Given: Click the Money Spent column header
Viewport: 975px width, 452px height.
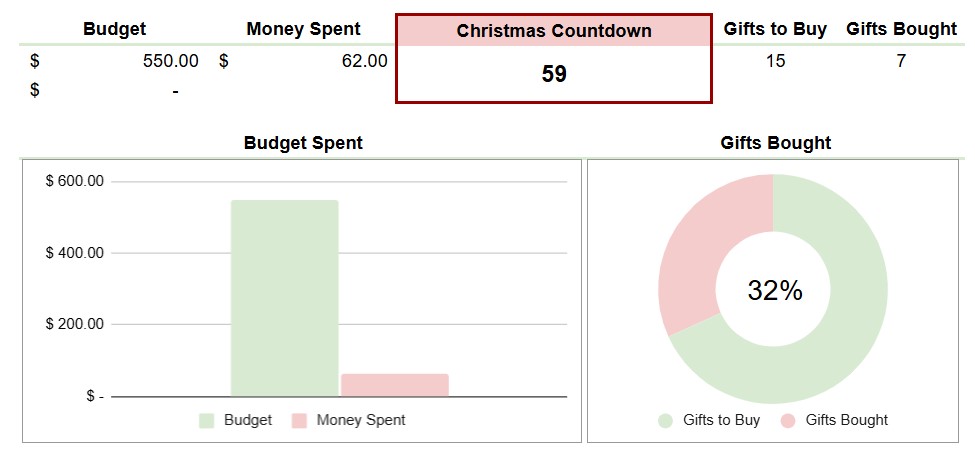Looking at the screenshot, I should tap(303, 29).
